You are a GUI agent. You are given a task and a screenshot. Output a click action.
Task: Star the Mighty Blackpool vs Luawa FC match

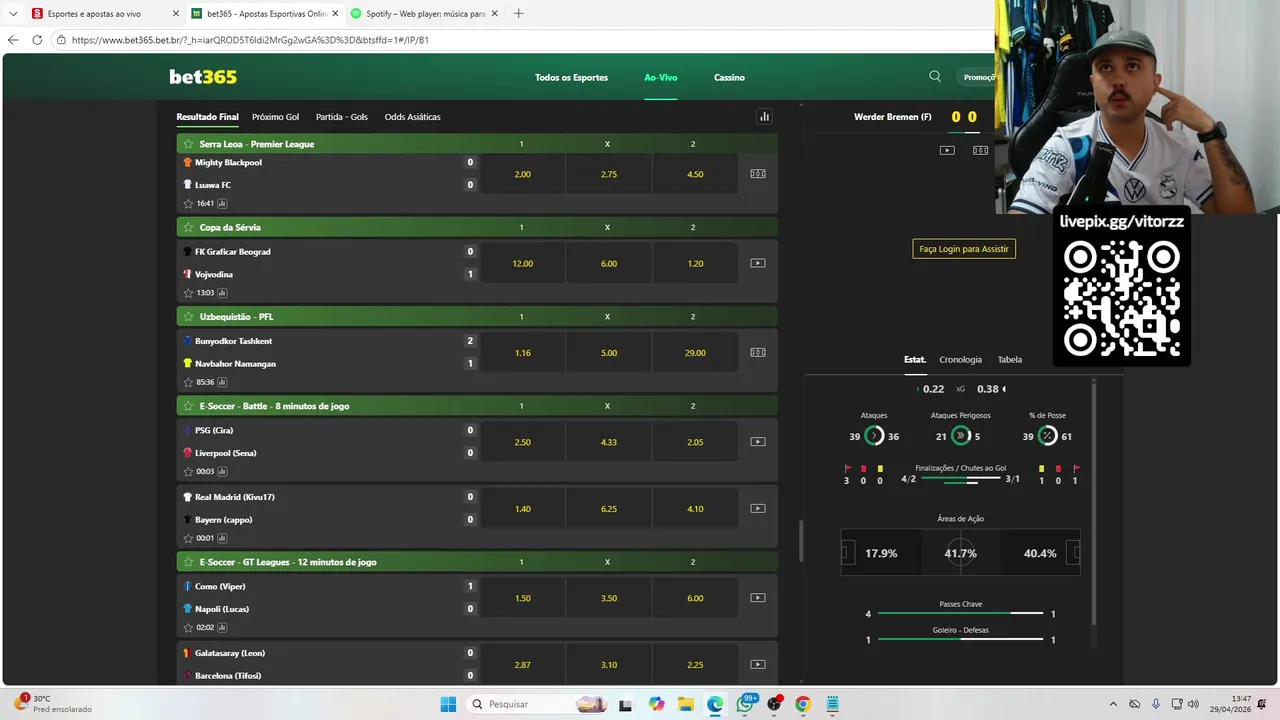pos(188,204)
